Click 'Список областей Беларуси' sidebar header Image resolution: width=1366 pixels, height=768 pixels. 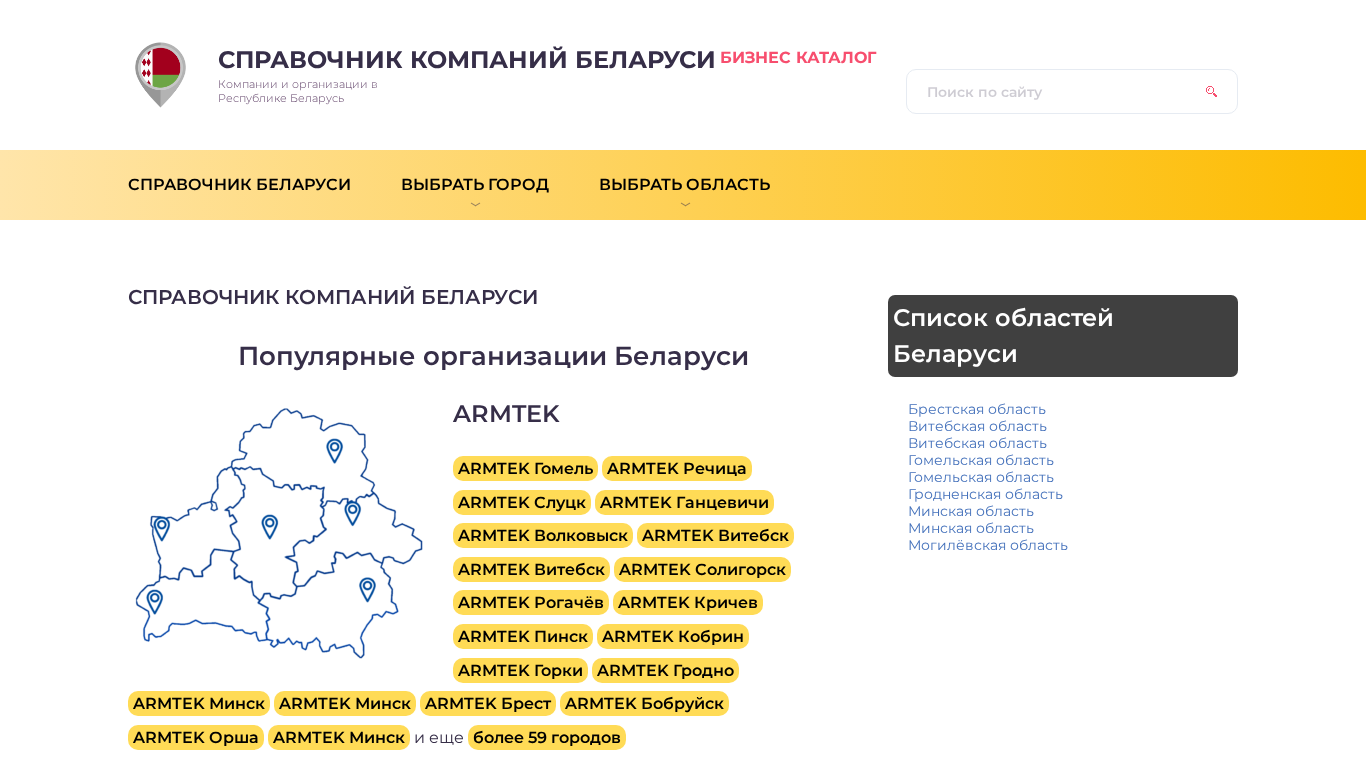pyautogui.click(x=1063, y=336)
